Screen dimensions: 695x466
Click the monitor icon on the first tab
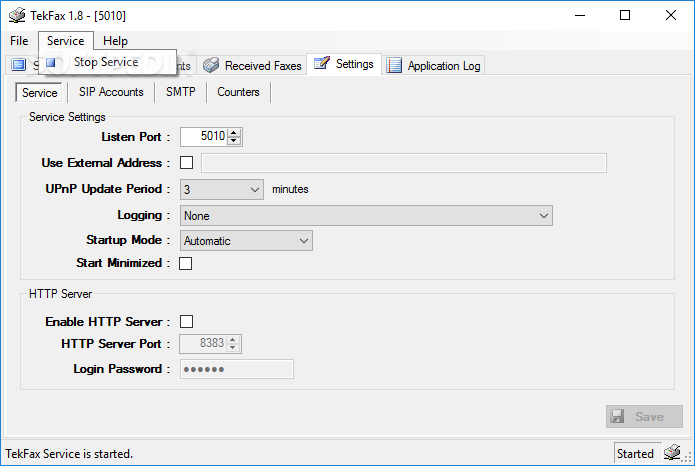pyautogui.click(x=19, y=65)
